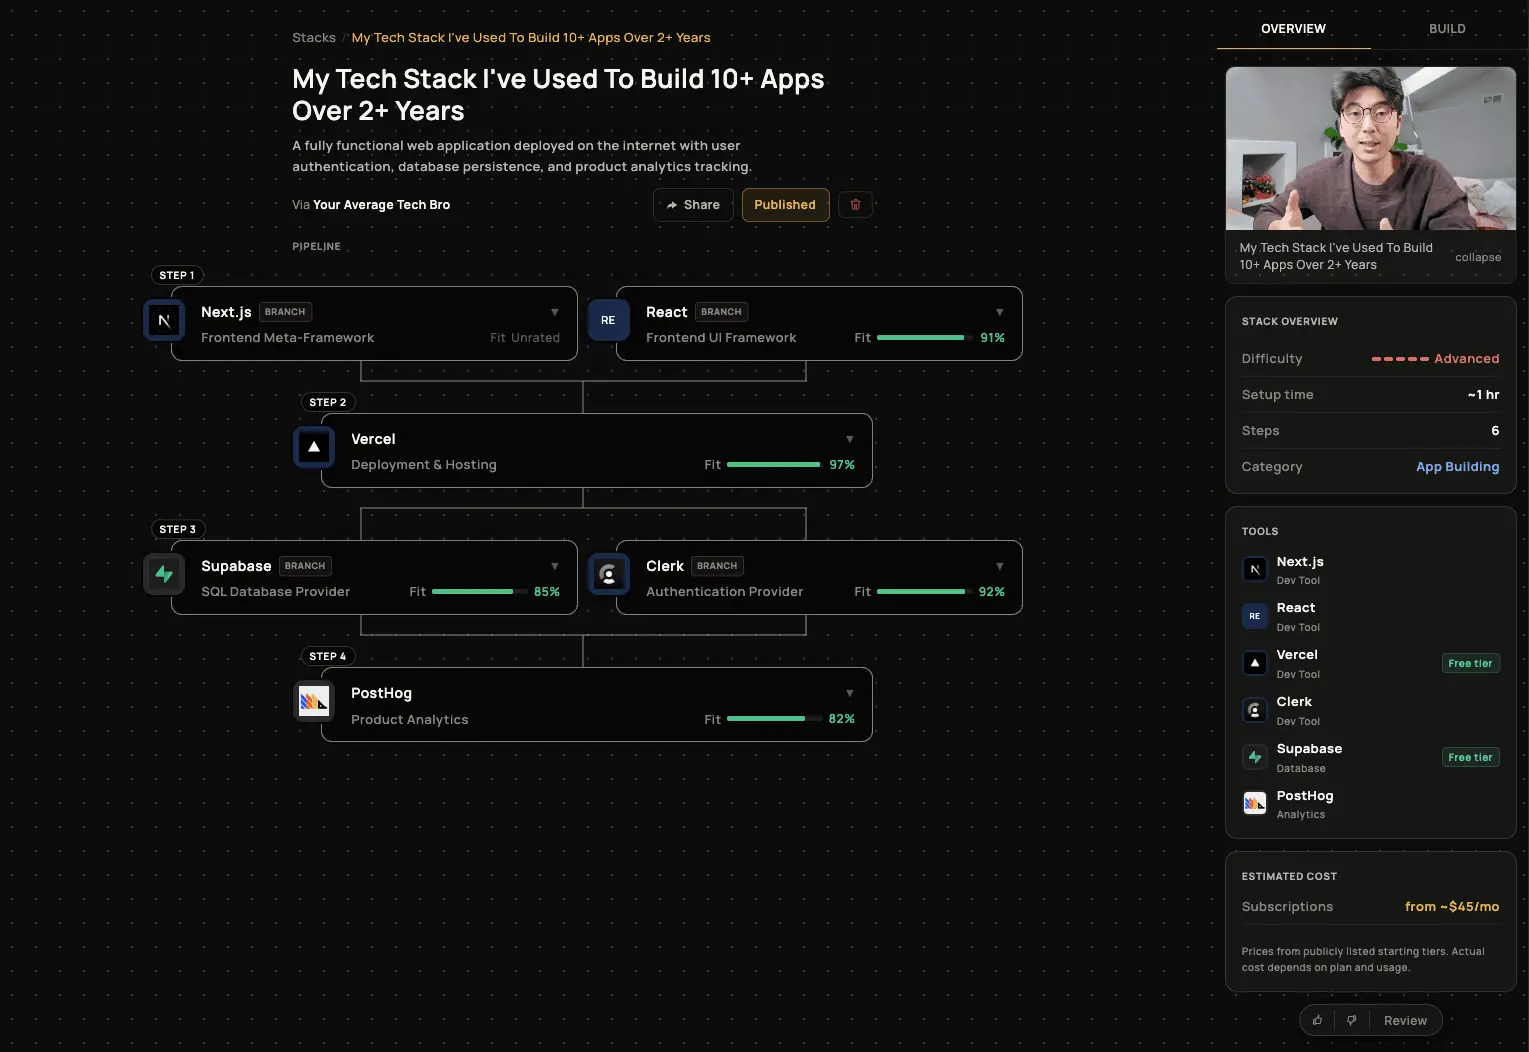Screen dimensions: 1529x1052
Task: Click the STEP 4 label
Action: [328, 656]
